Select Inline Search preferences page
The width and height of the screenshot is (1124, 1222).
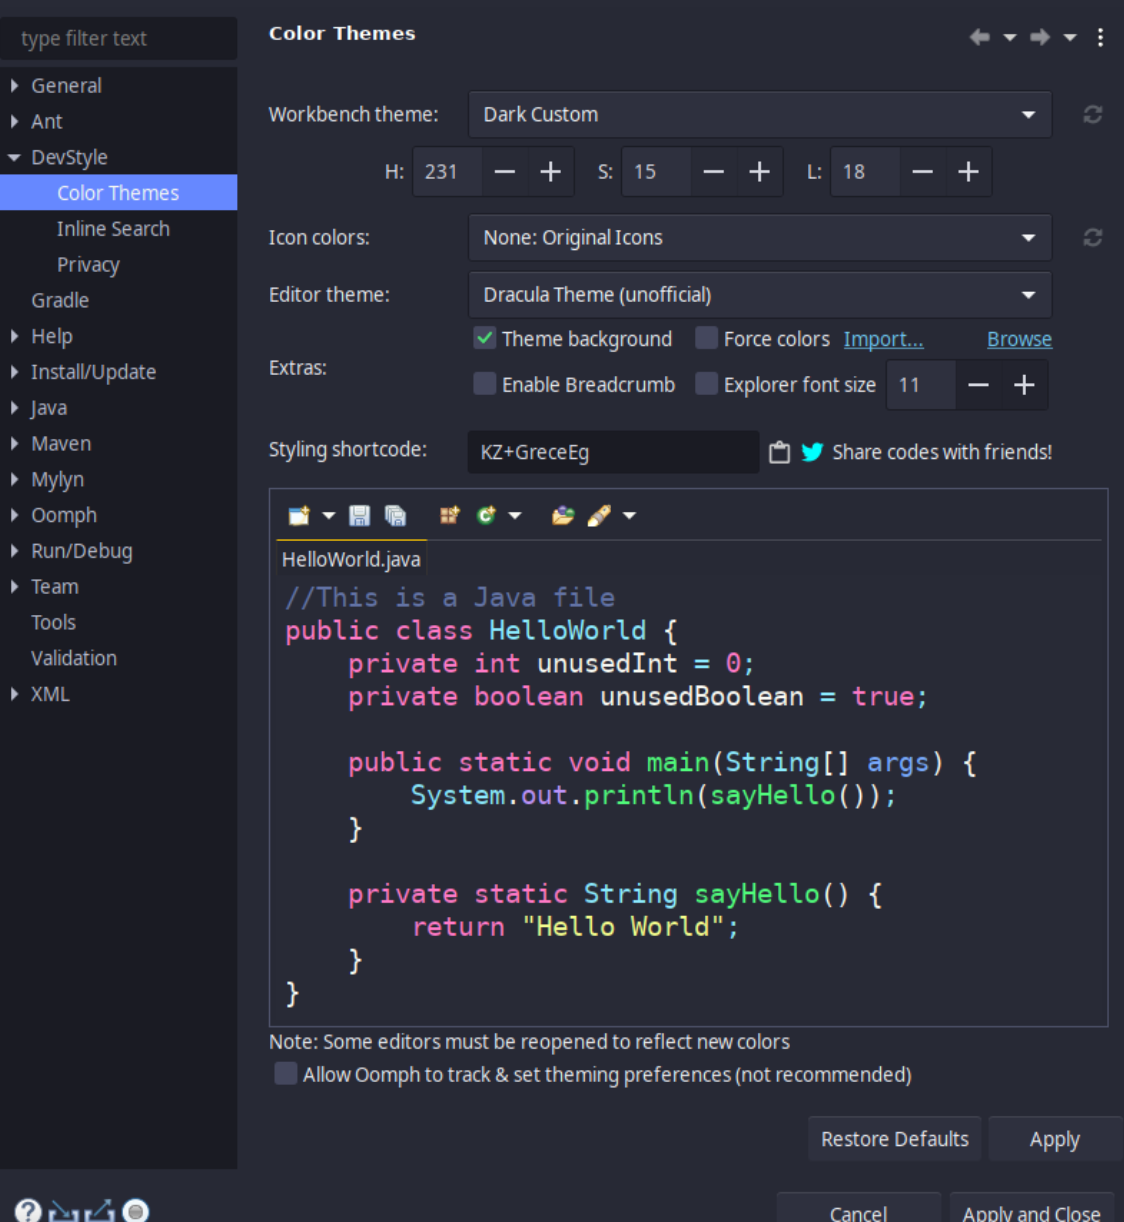click(x=113, y=229)
